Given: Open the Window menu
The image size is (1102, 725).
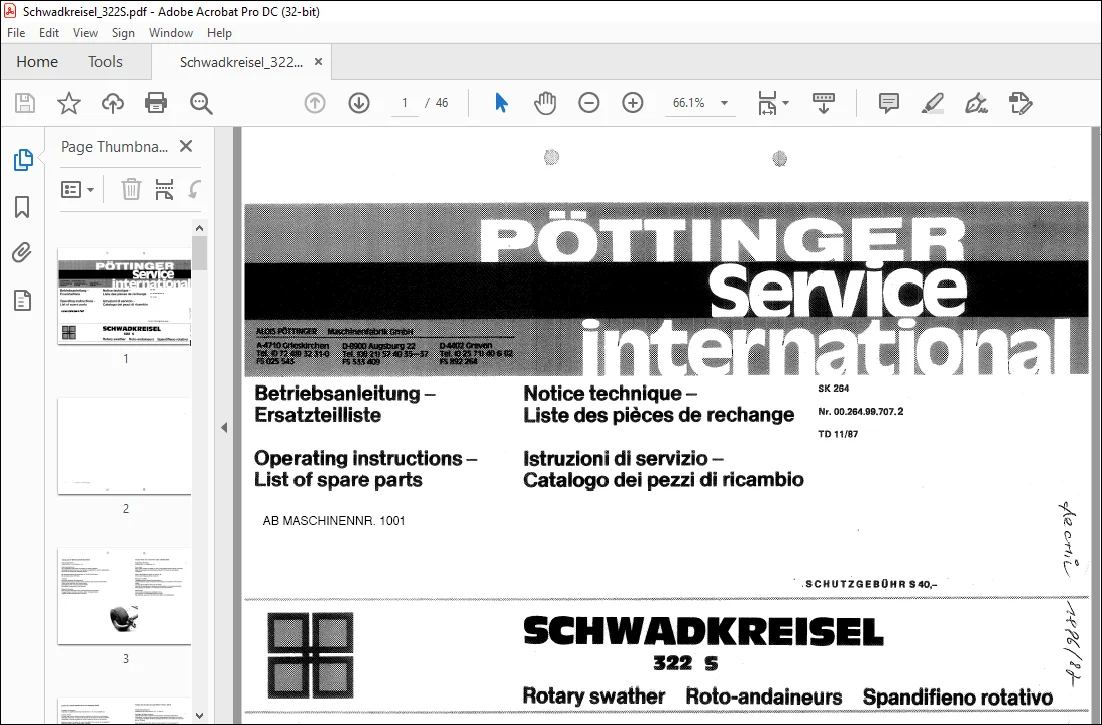Looking at the screenshot, I should tap(171, 33).
